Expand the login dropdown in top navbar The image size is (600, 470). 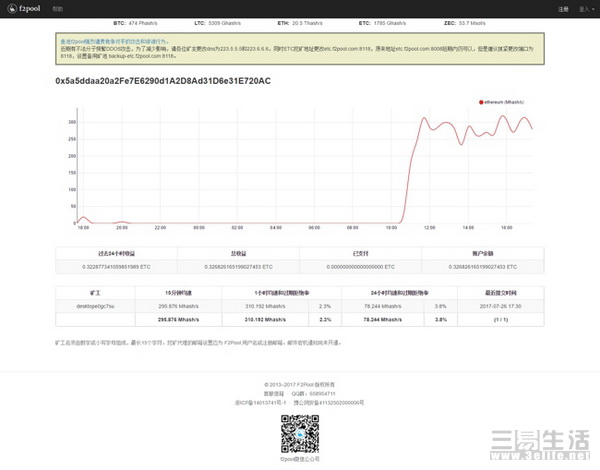[x=586, y=9]
